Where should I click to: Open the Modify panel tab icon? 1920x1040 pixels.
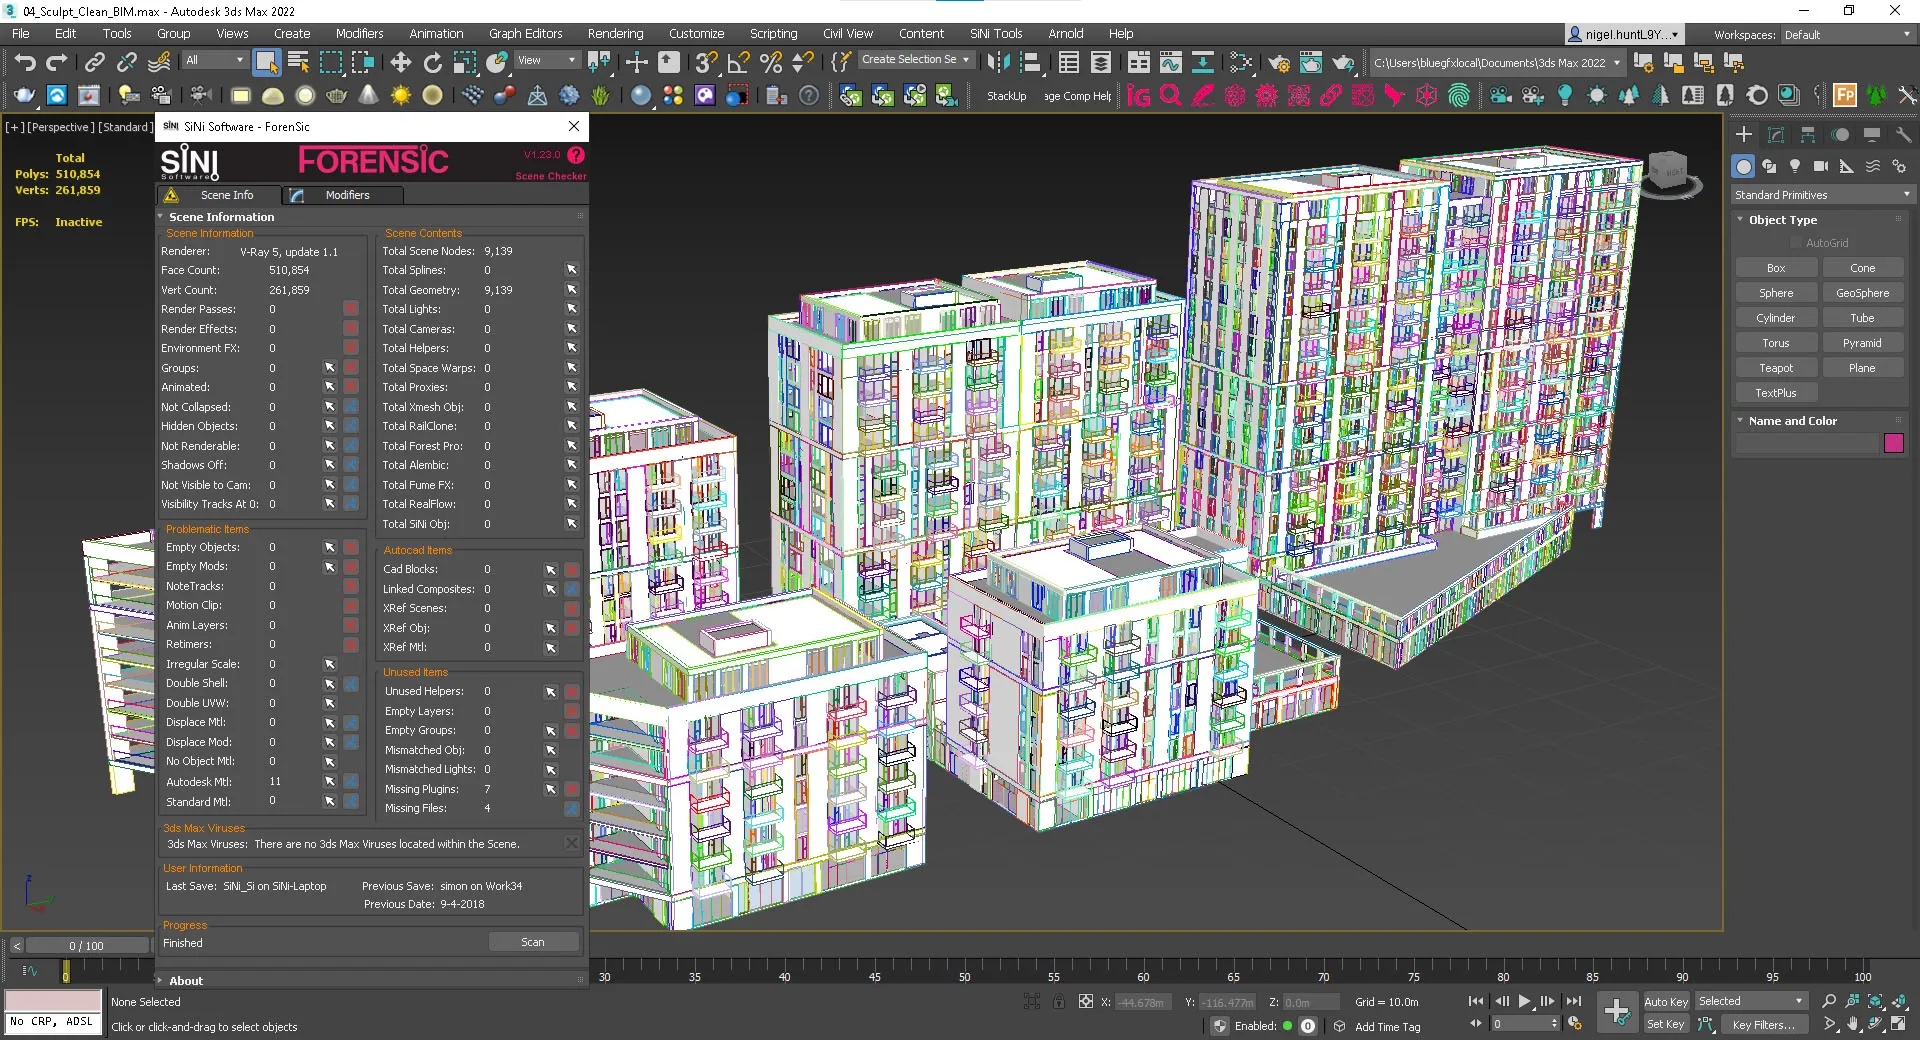[1776, 135]
